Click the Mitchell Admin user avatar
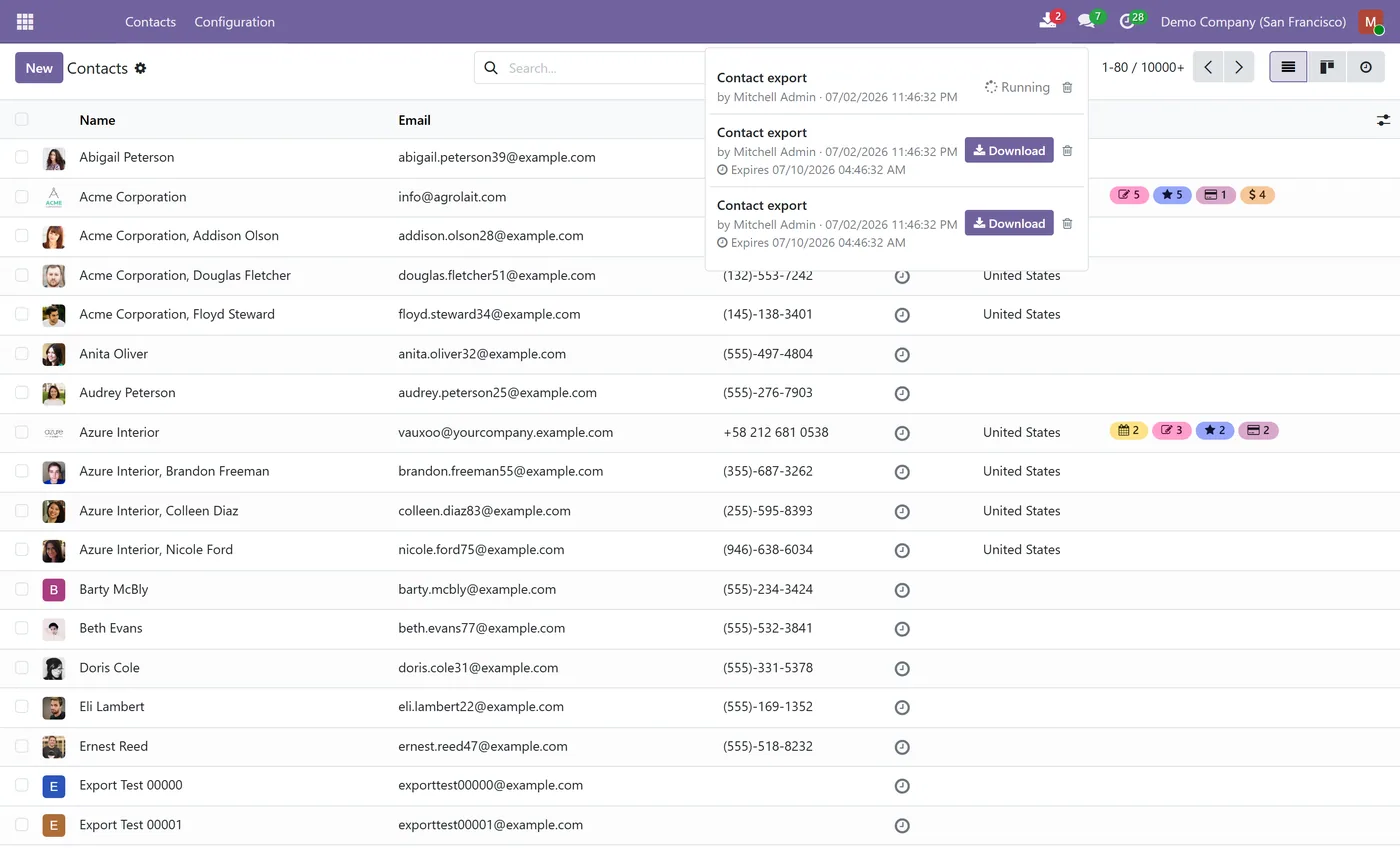 (x=1370, y=22)
